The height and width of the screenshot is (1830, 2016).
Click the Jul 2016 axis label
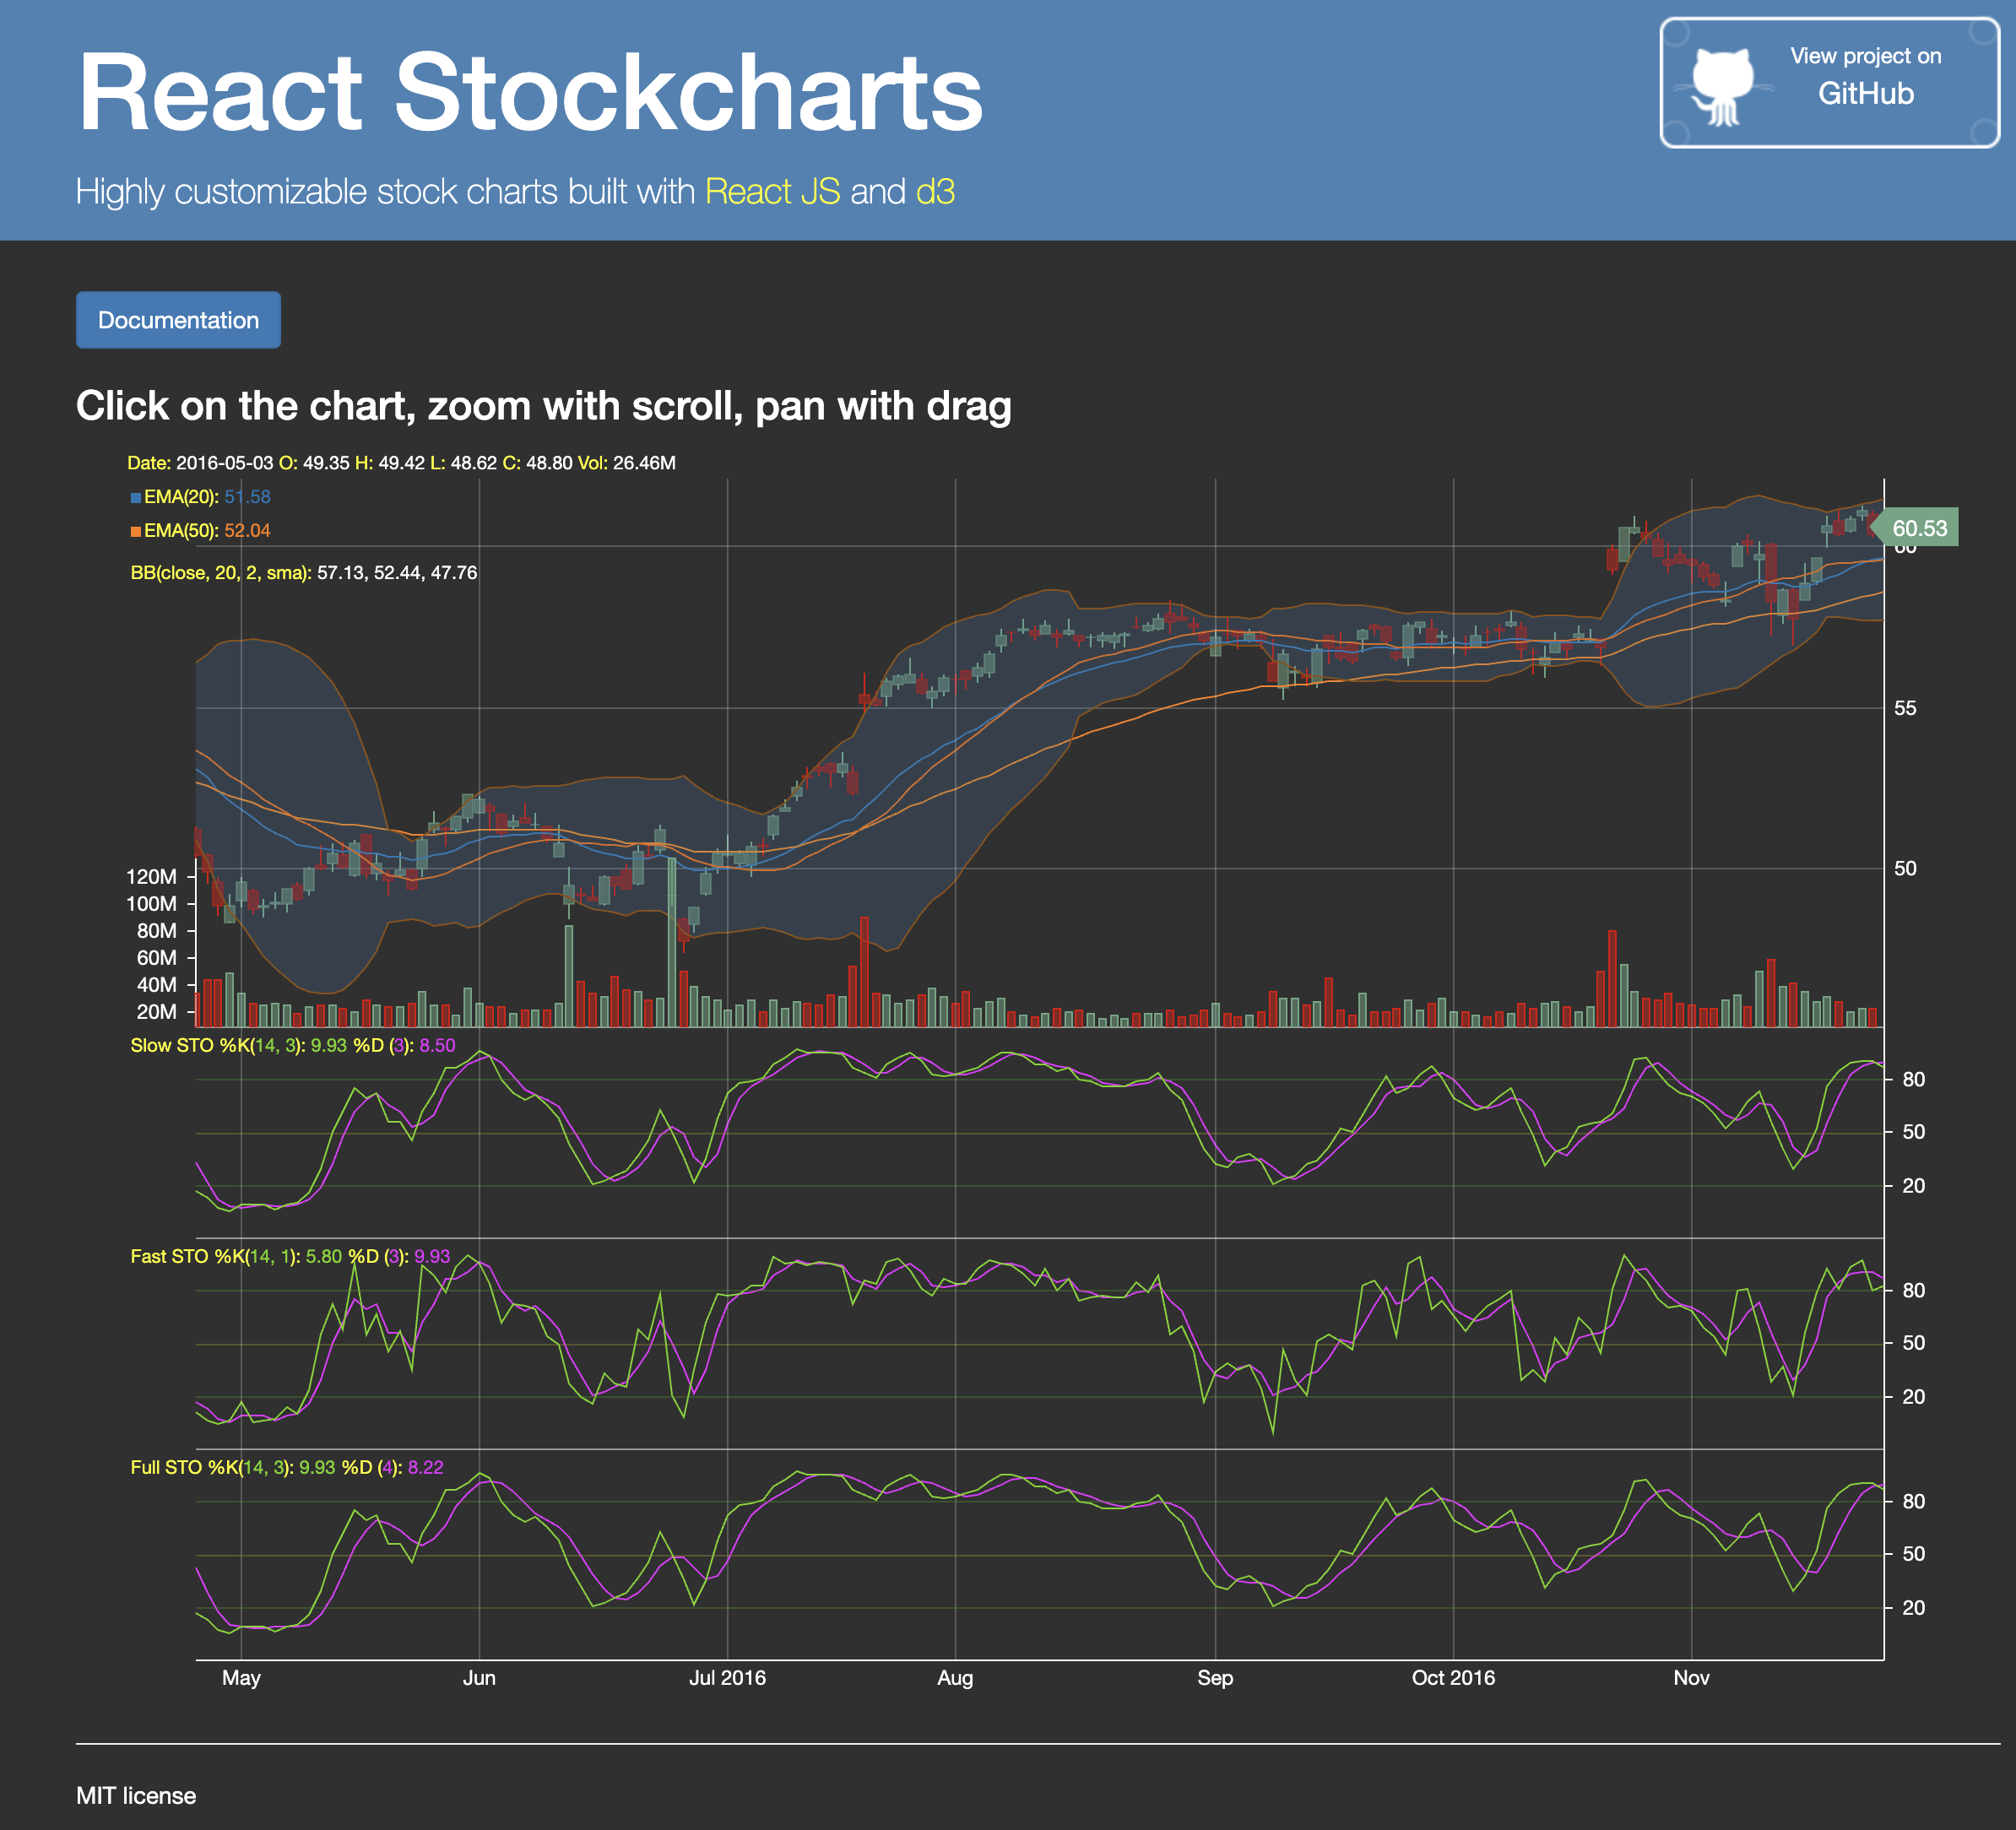(727, 1677)
